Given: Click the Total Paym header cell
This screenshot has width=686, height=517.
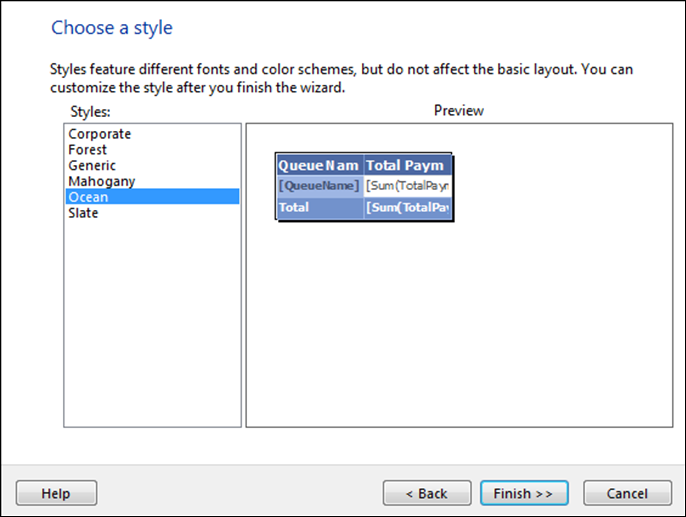Looking at the screenshot, I should [407, 165].
